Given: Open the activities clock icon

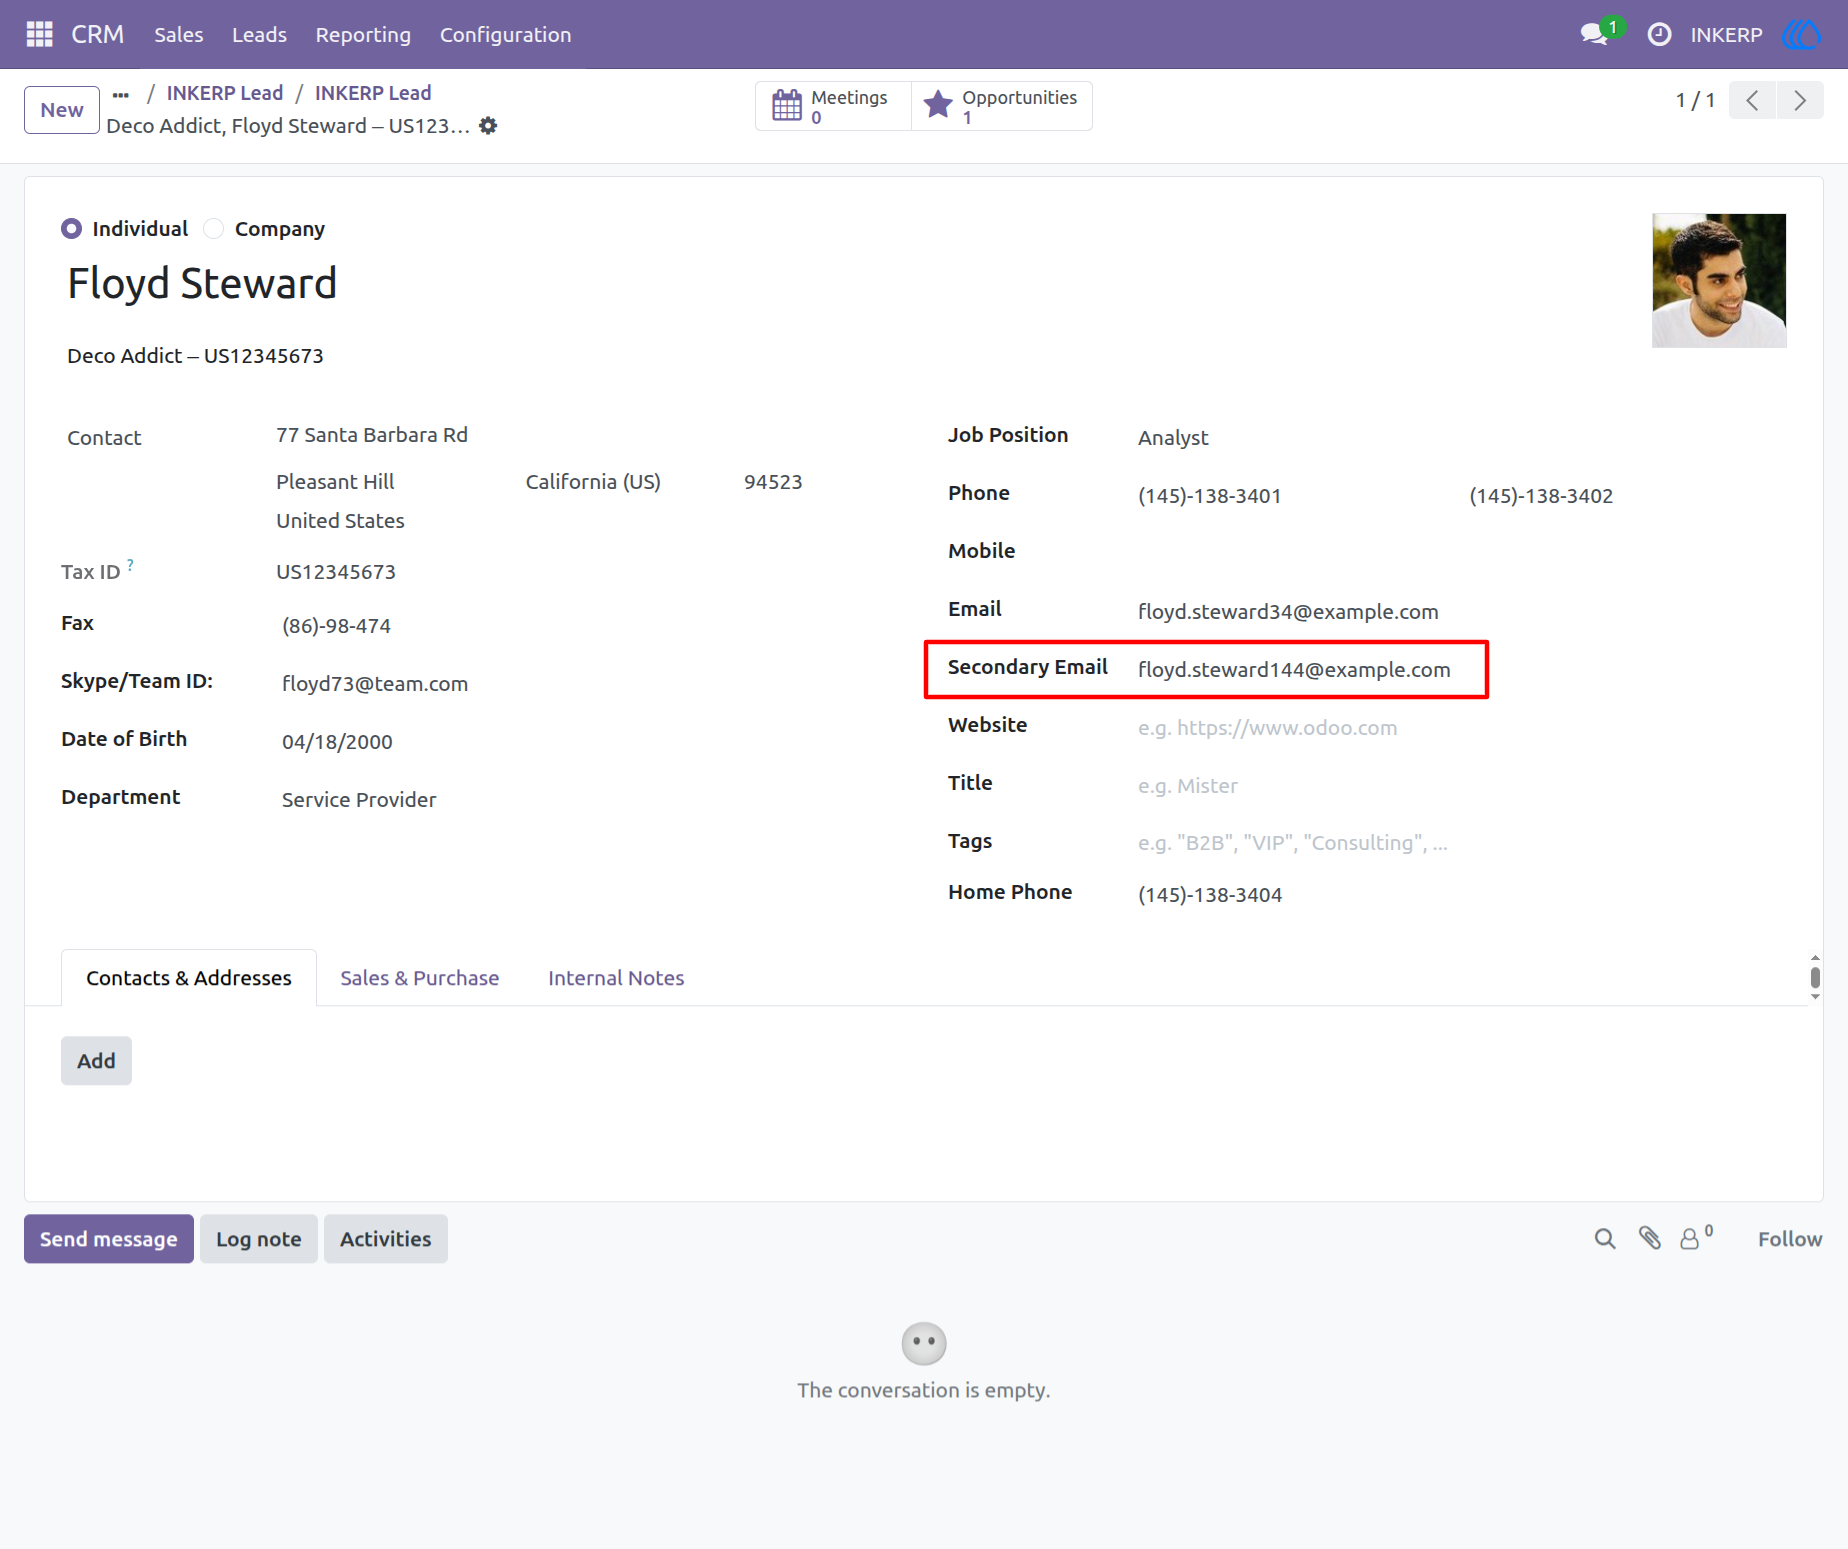Looking at the screenshot, I should click(1659, 34).
